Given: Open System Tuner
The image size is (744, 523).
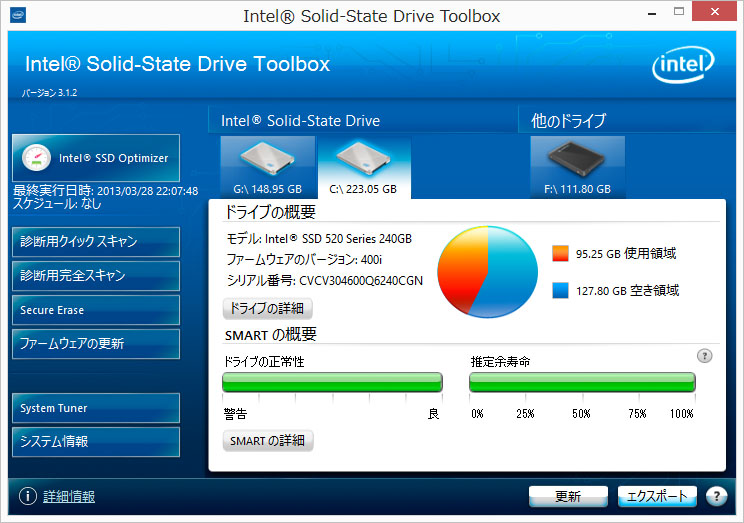Looking at the screenshot, I should tap(96, 408).
